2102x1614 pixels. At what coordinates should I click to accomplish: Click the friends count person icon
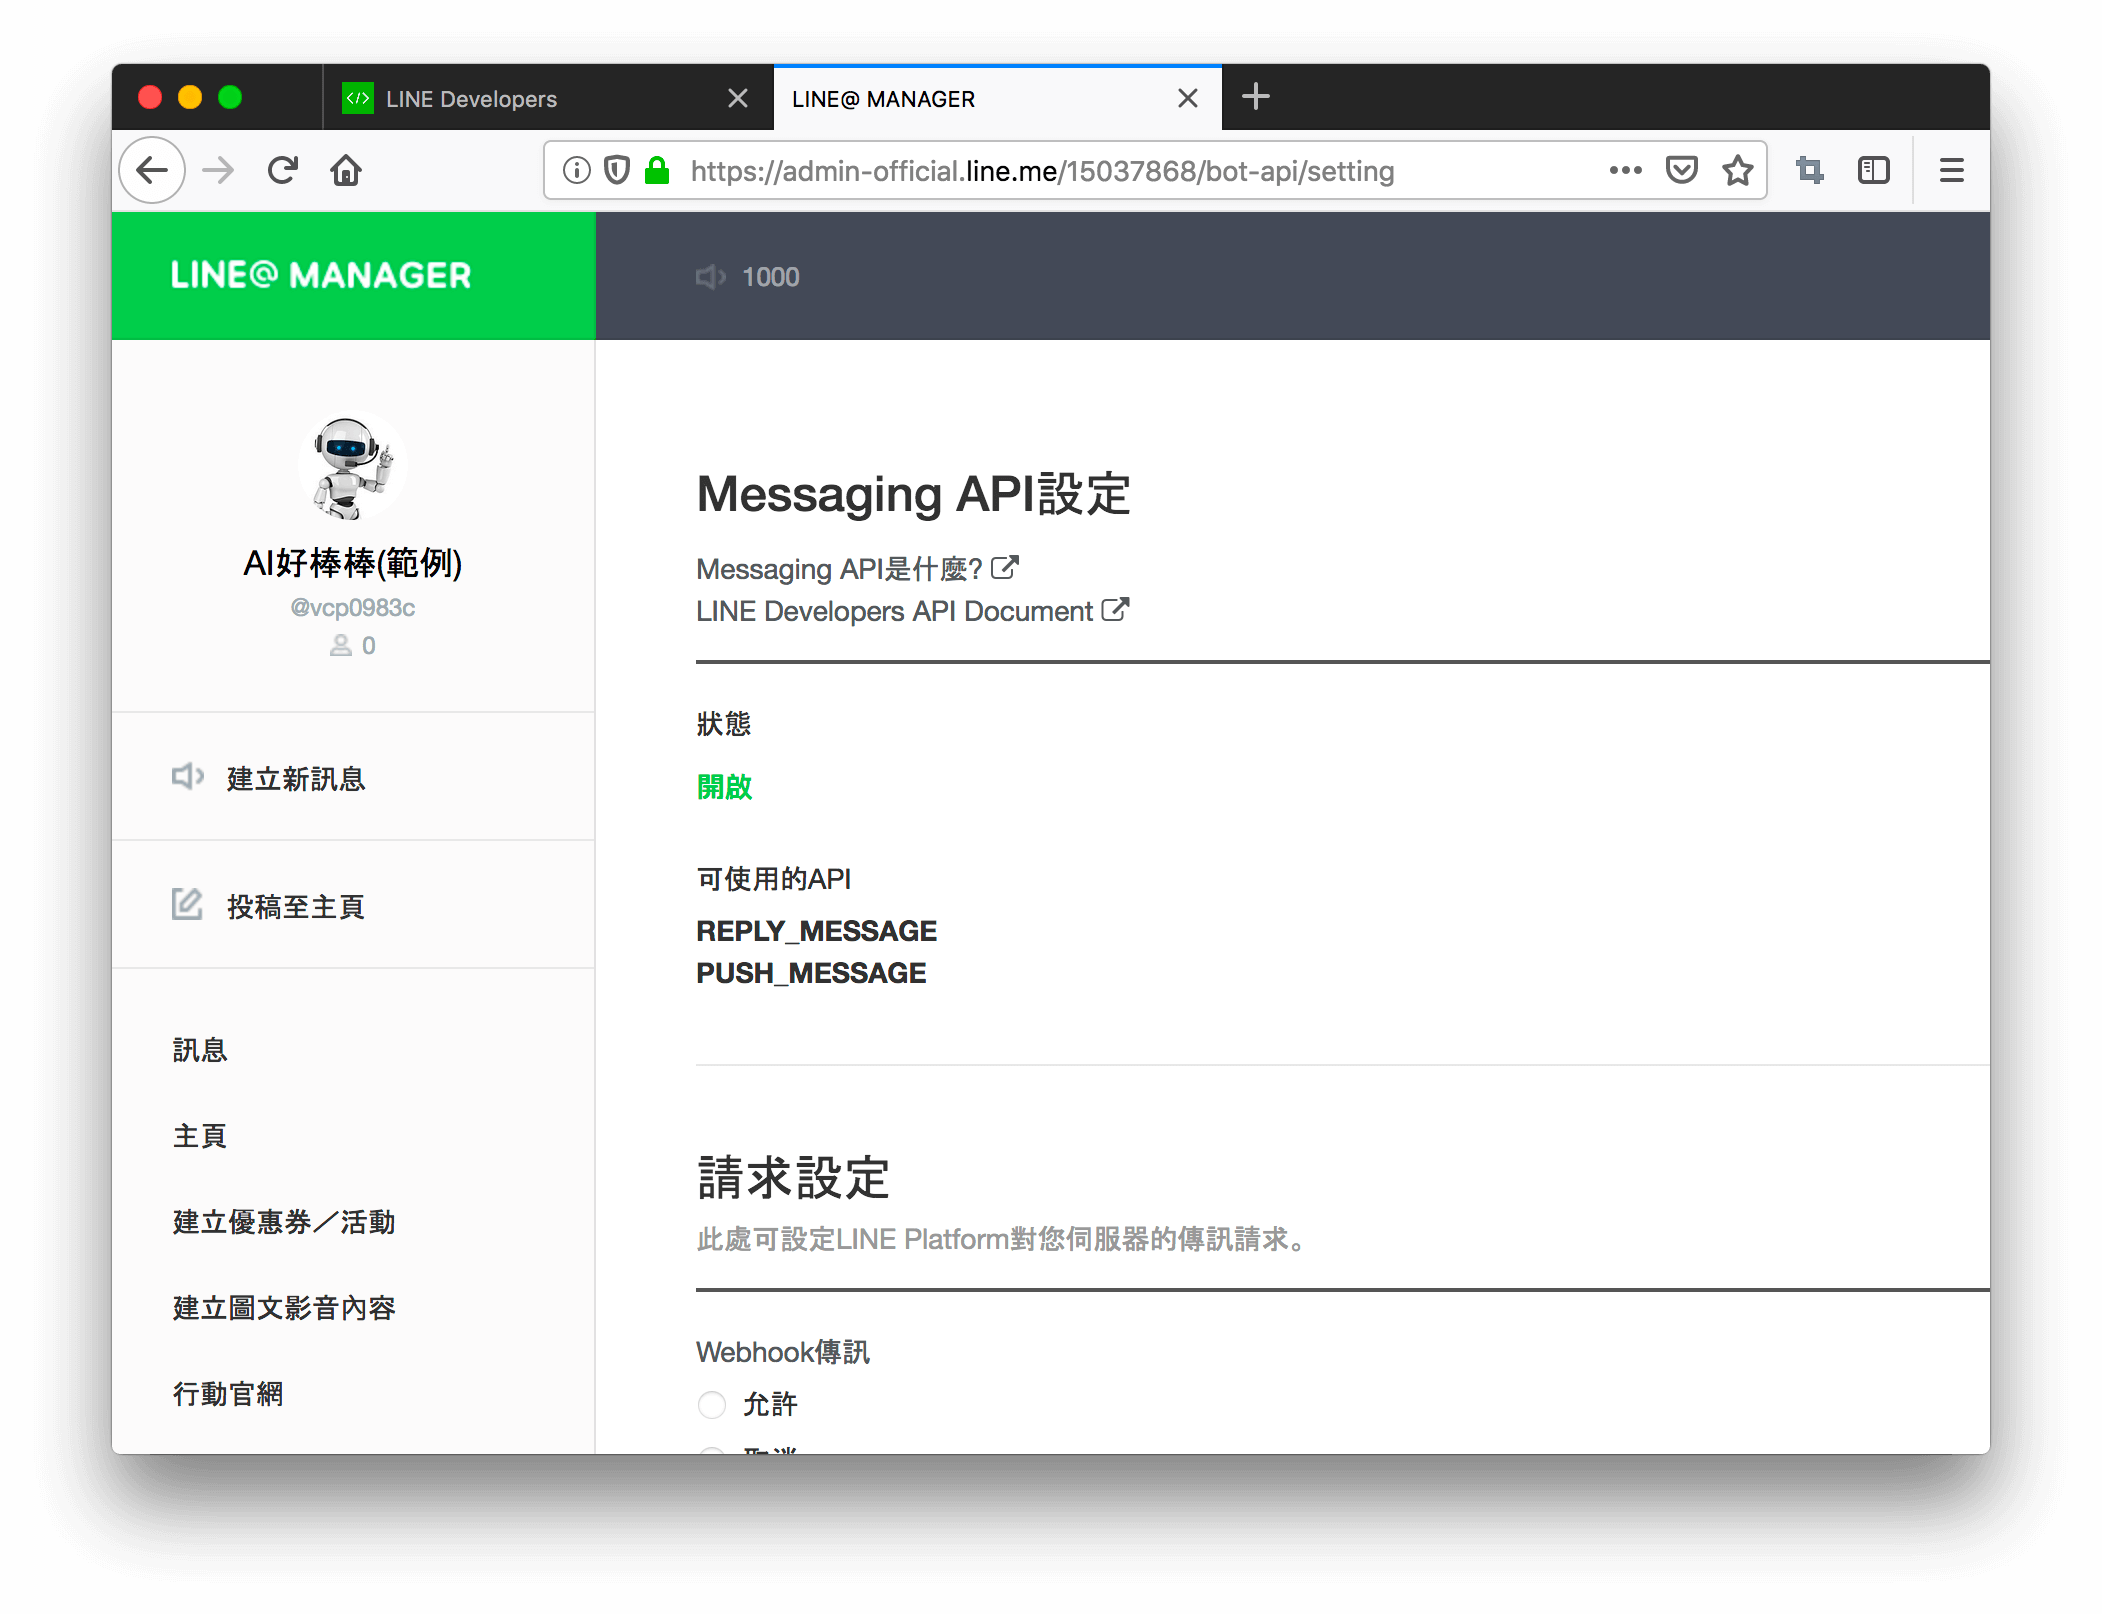[341, 646]
